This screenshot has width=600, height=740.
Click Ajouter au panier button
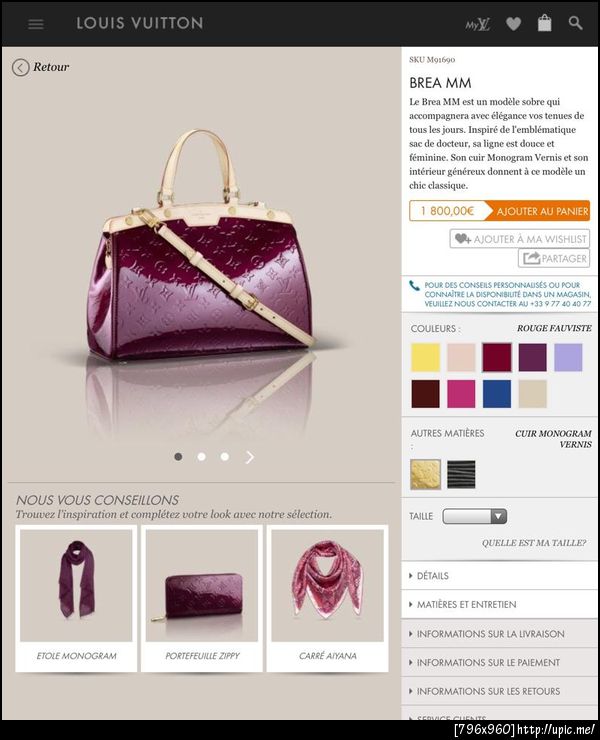coord(538,211)
